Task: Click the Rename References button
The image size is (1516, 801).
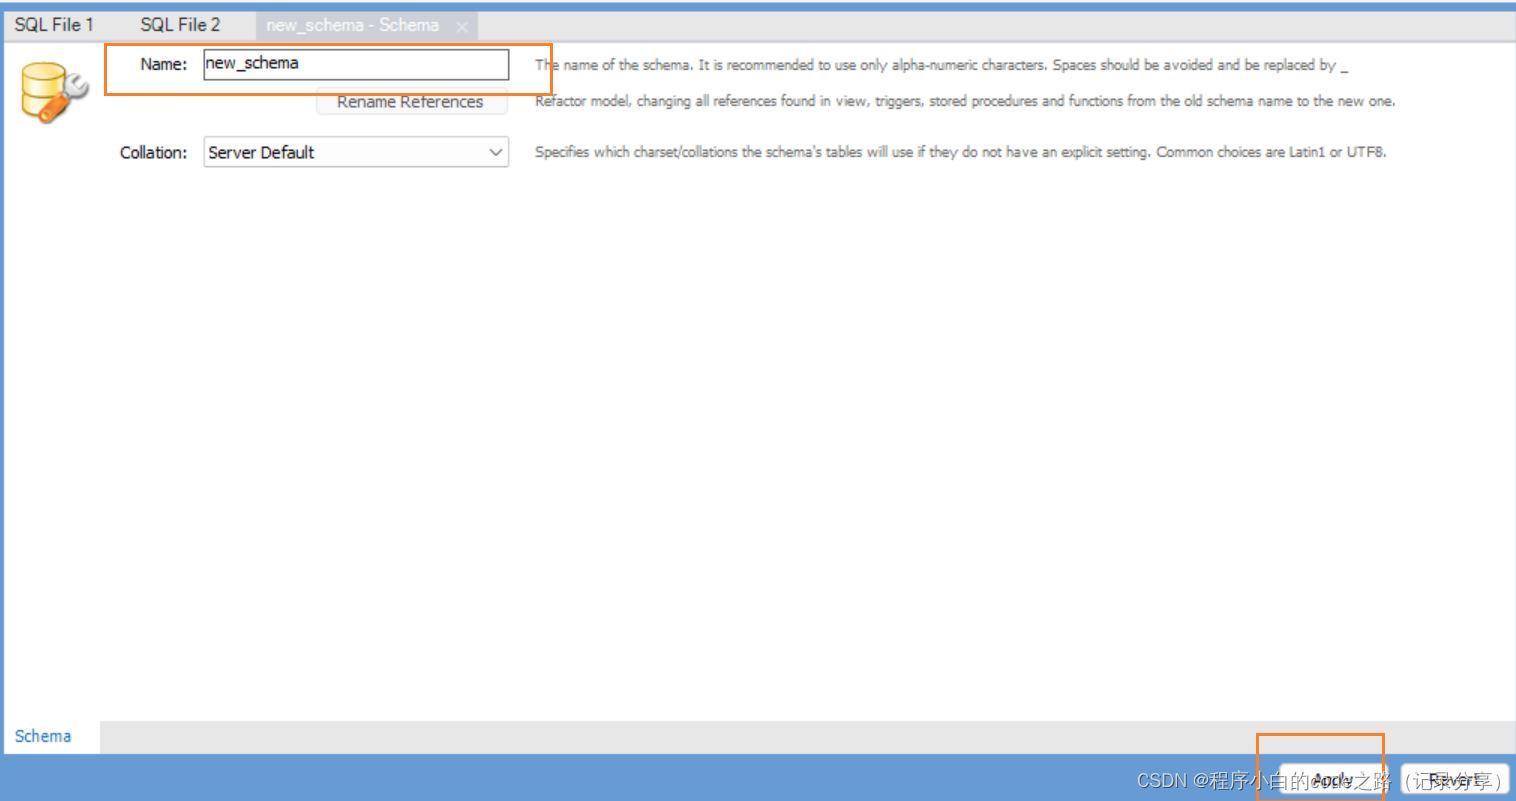Action: (x=411, y=102)
